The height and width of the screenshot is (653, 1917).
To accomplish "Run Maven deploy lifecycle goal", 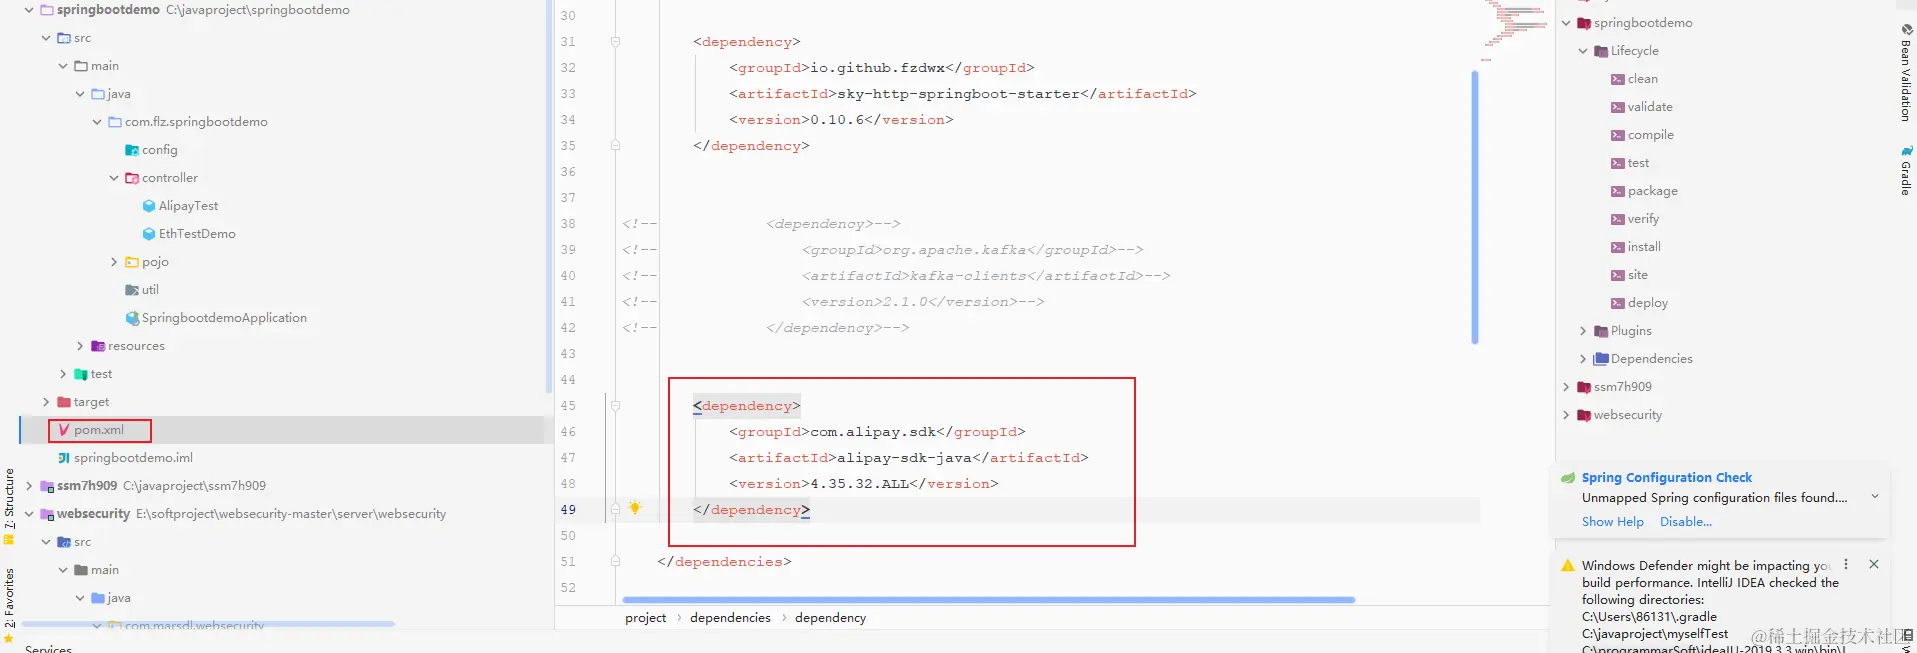I will click(x=1647, y=303).
